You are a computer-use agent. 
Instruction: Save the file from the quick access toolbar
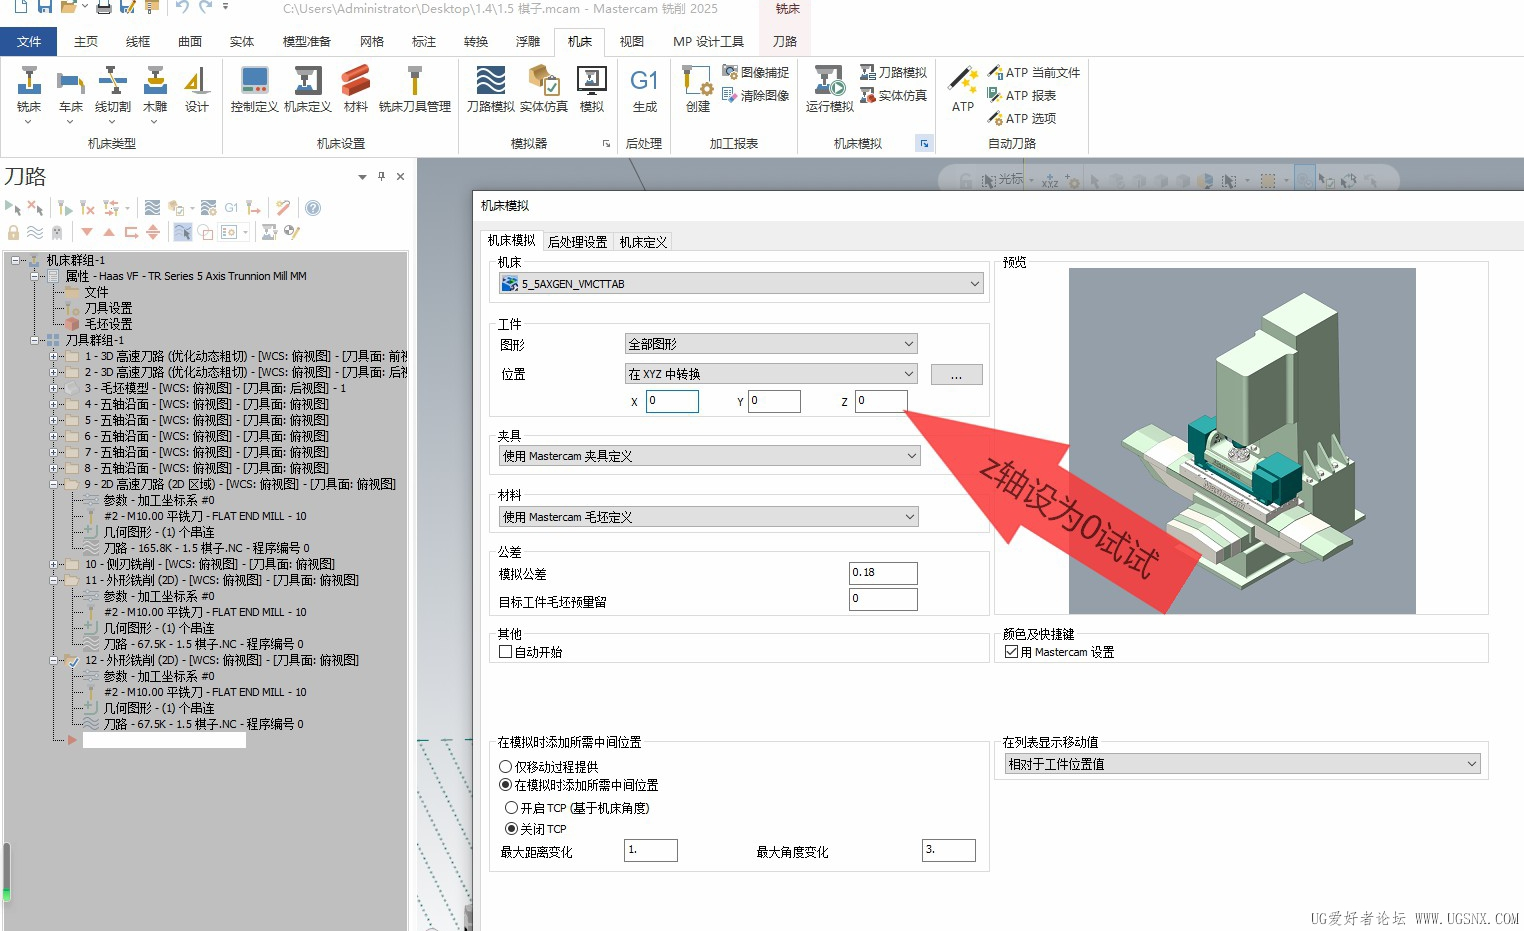(45, 7)
